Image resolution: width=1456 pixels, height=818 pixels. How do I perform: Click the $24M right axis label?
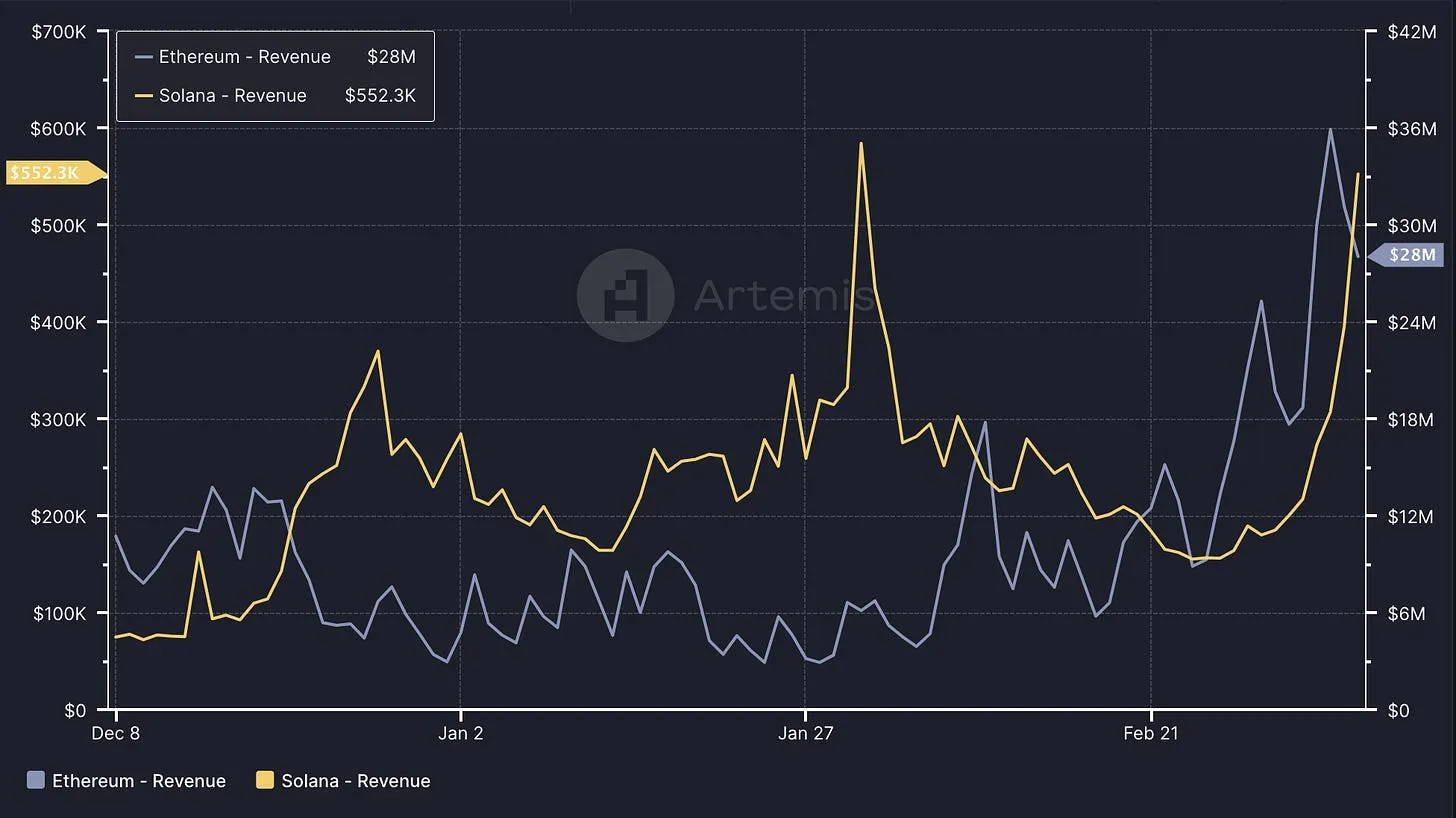1411,323
